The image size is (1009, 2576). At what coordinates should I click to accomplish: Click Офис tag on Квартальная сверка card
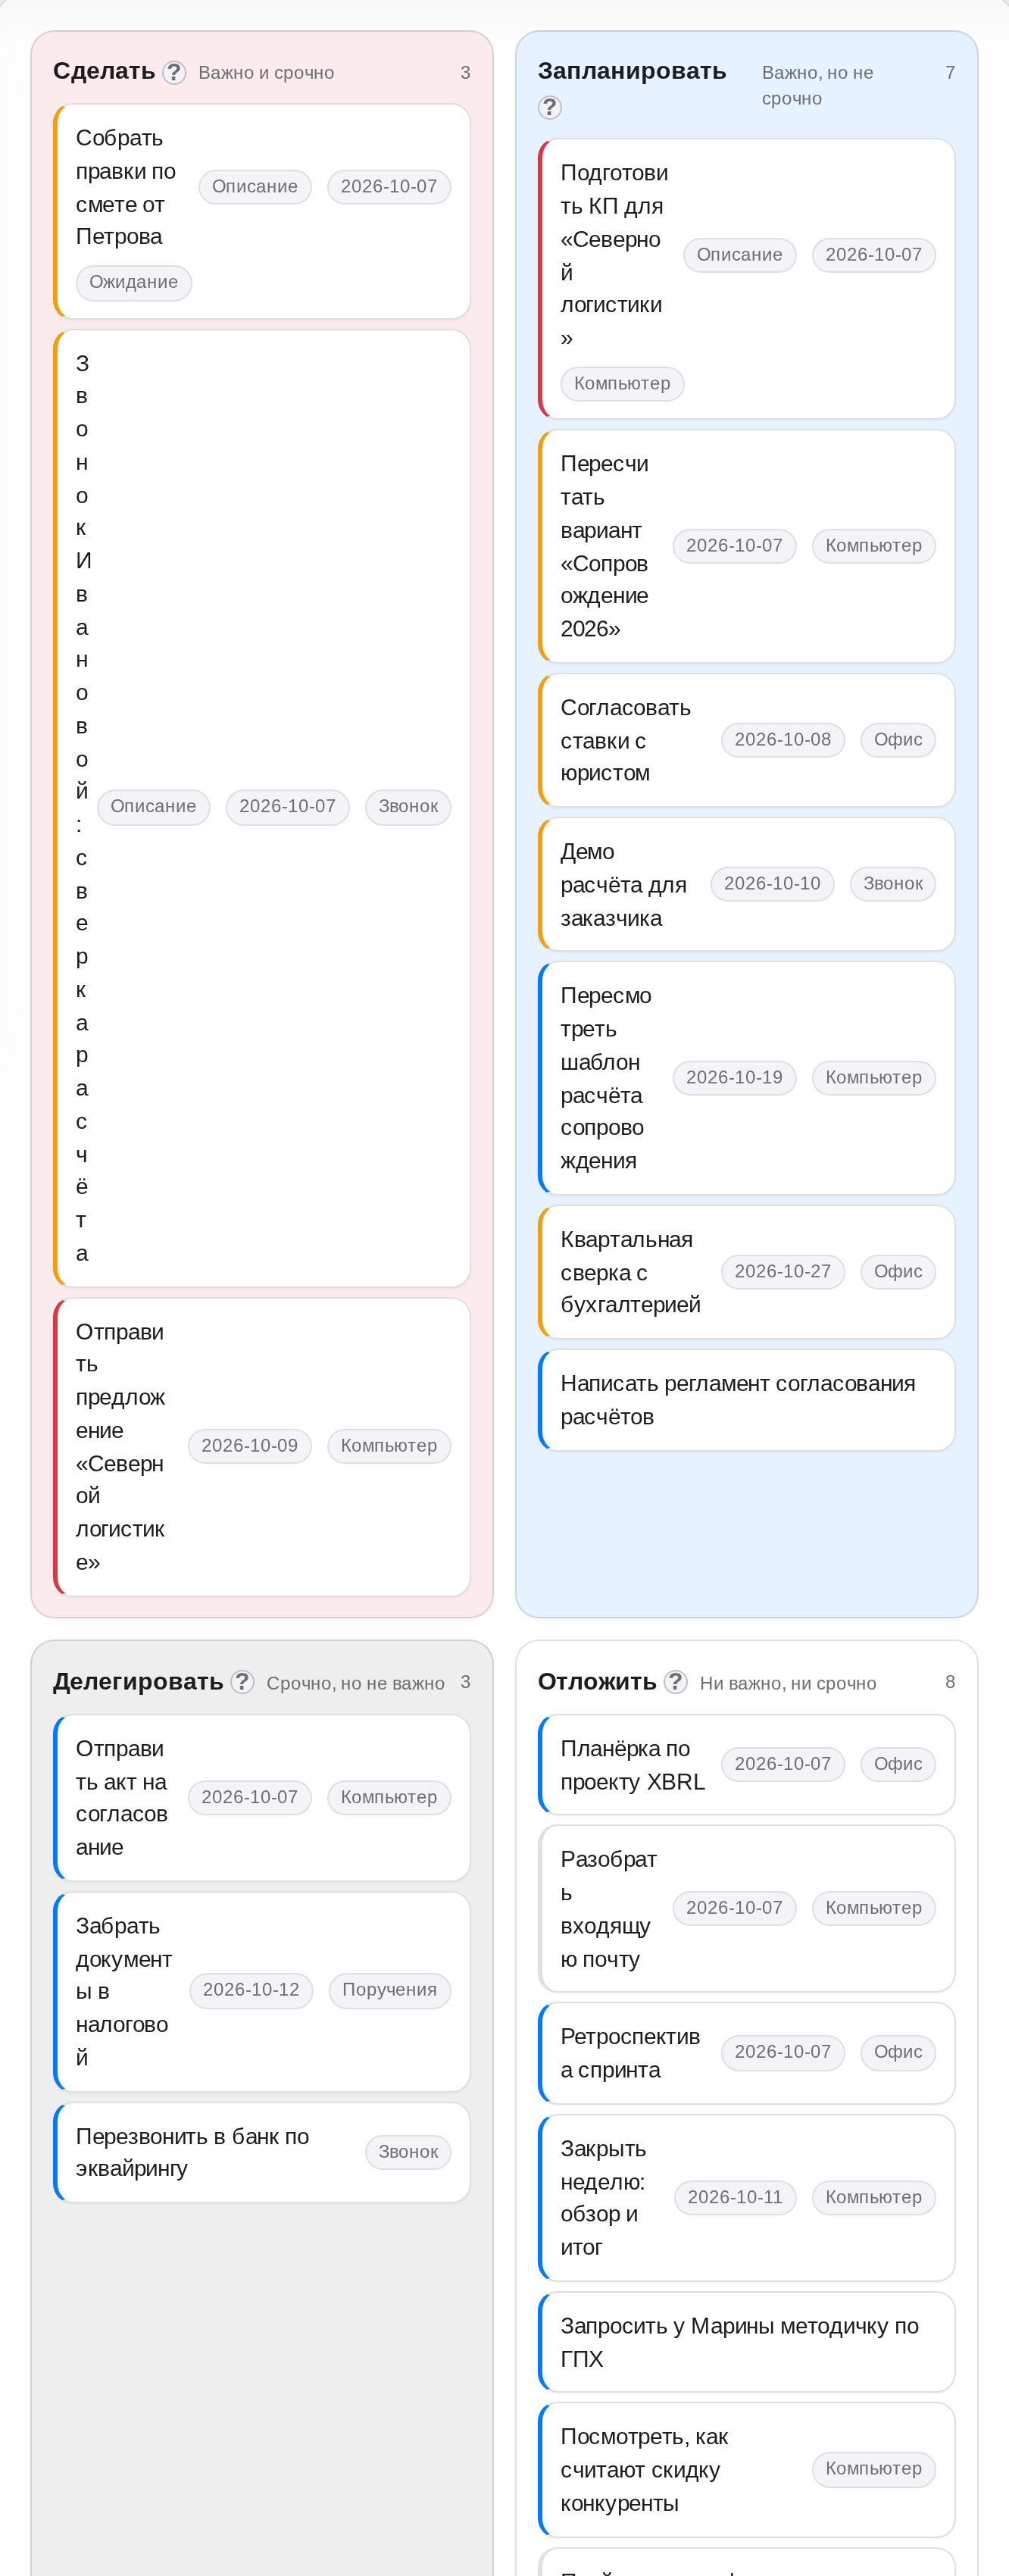click(898, 1272)
